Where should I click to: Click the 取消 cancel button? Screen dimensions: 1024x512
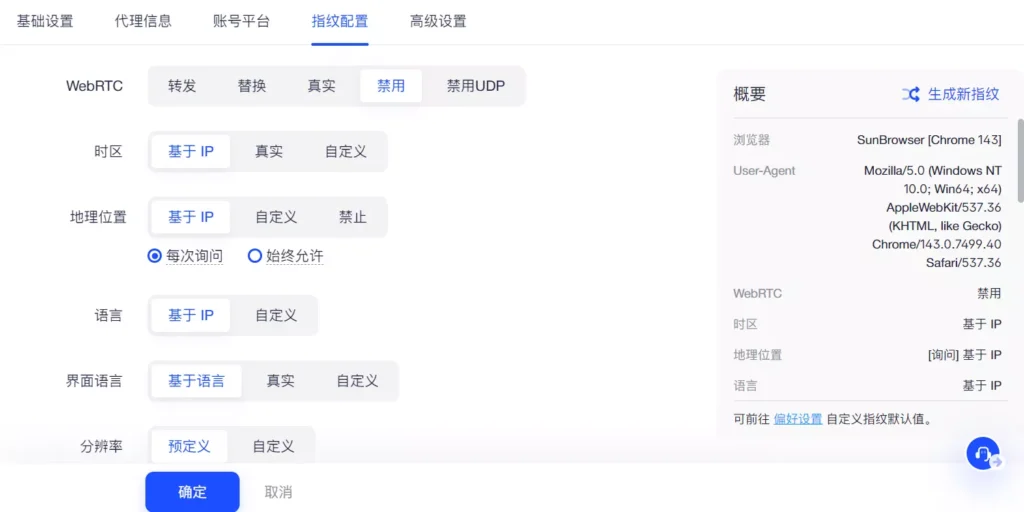click(x=278, y=492)
